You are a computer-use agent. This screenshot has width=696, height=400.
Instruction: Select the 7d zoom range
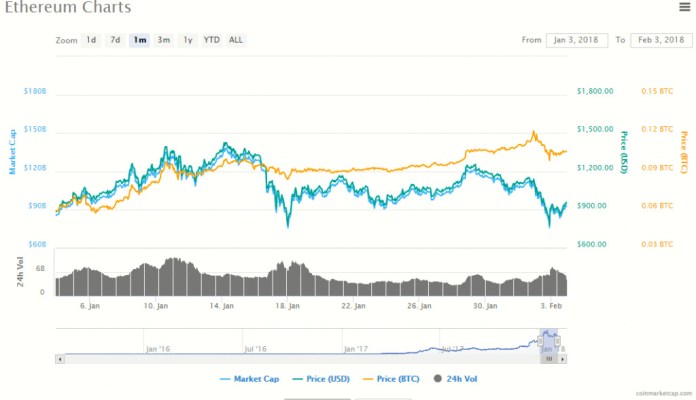pyautogui.click(x=115, y=40)
